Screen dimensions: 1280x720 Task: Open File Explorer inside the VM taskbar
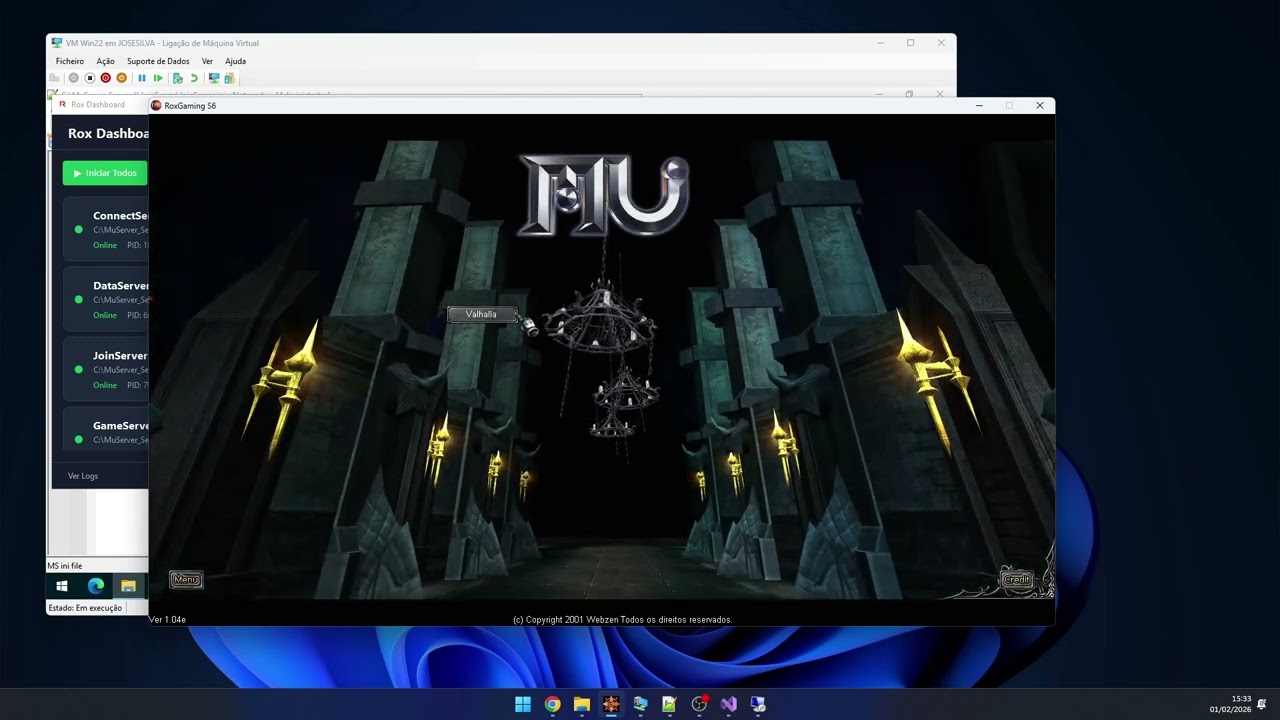click(128, 586)
